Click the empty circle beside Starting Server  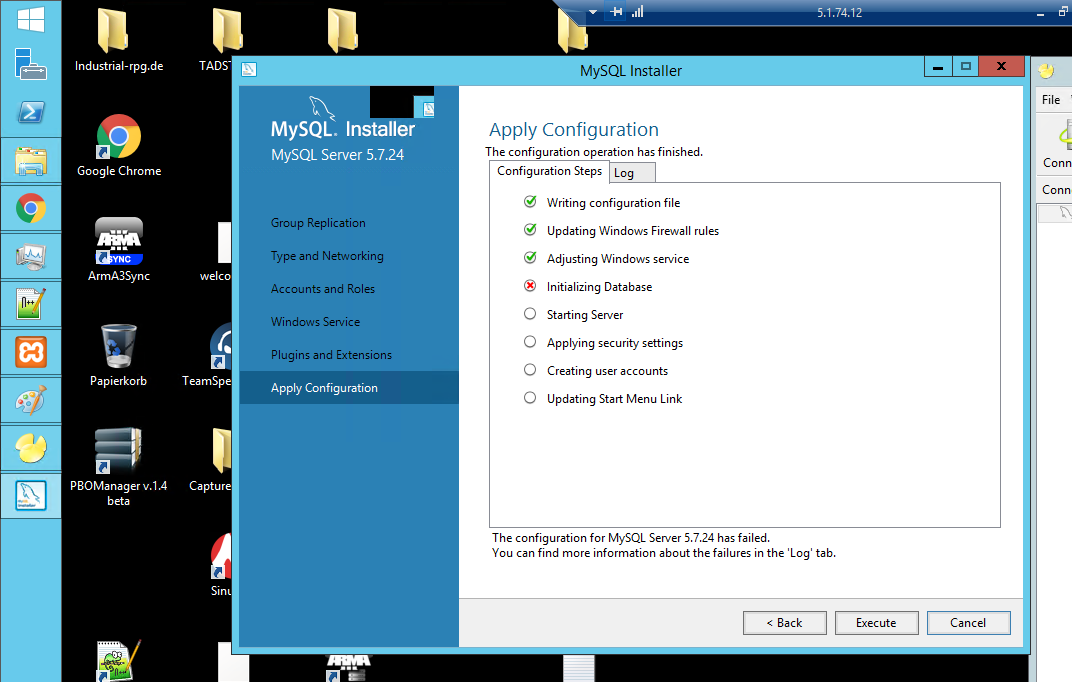tap(530, 314)
